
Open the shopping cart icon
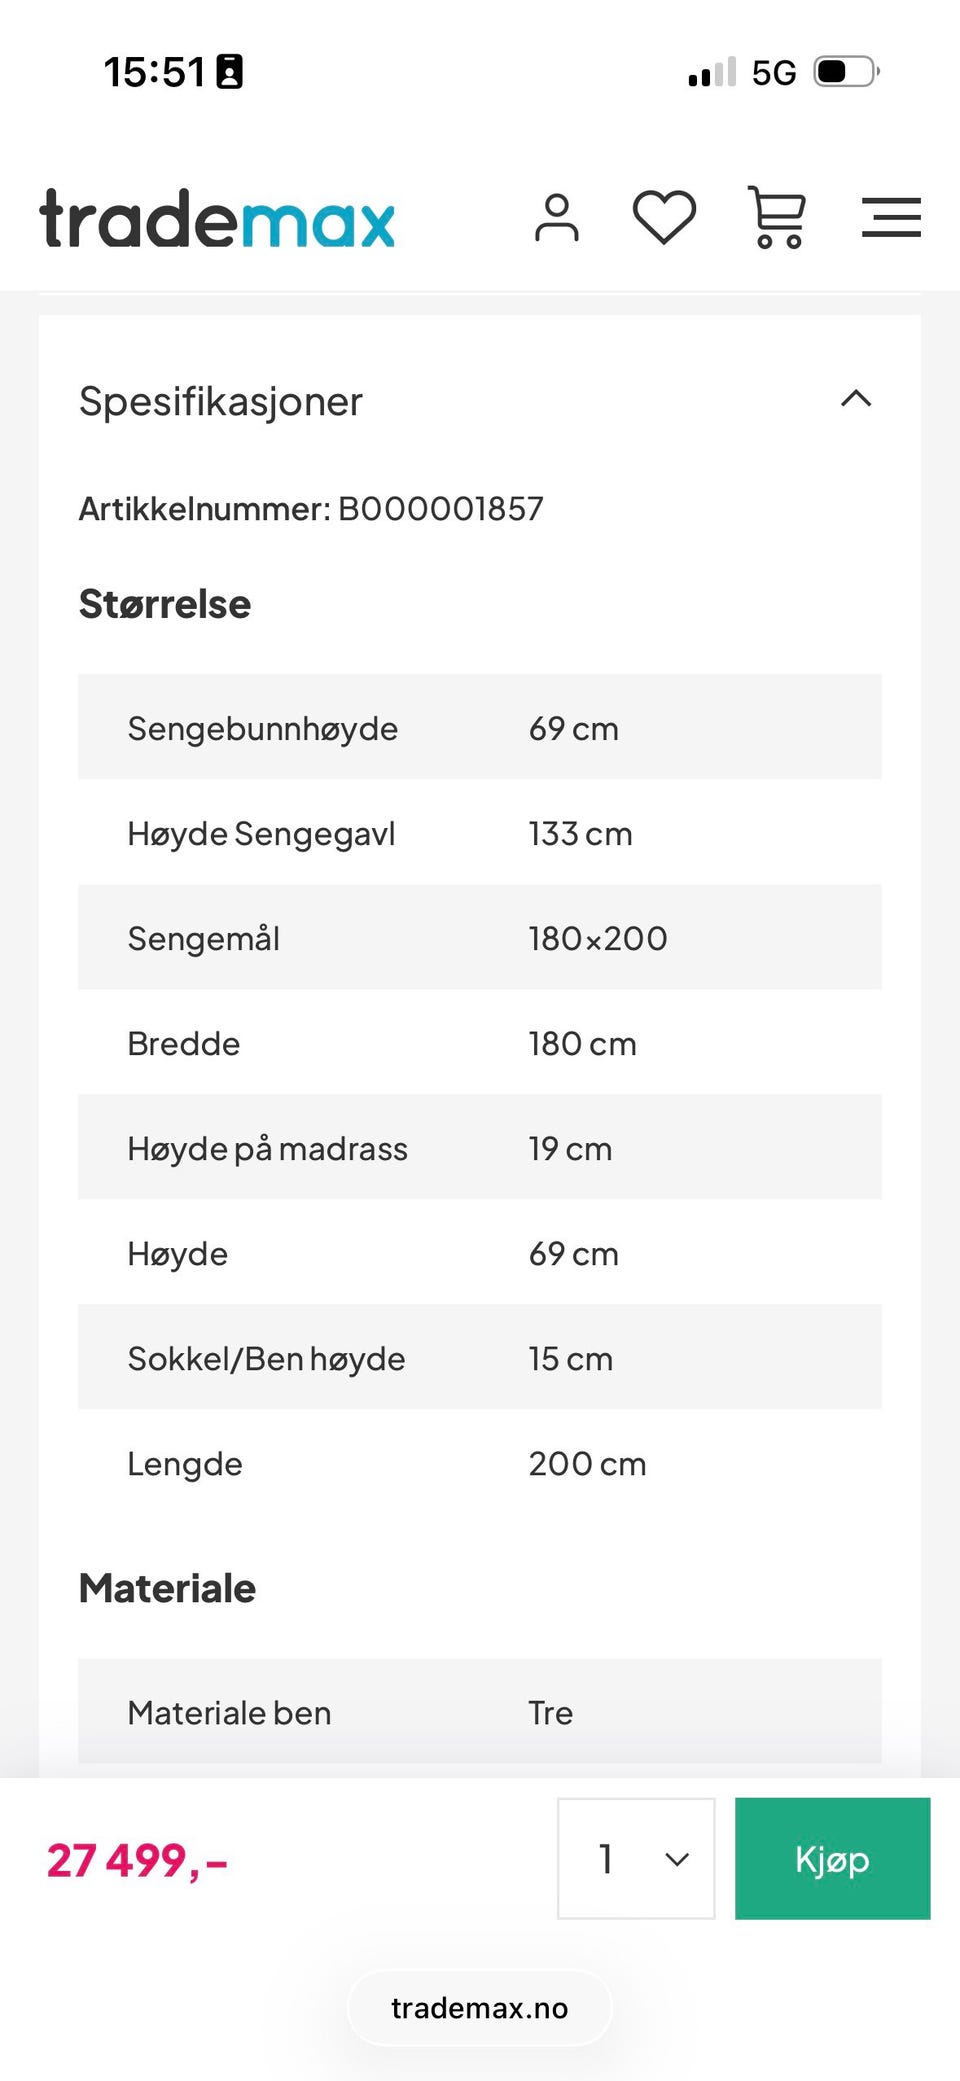(777, 217)
